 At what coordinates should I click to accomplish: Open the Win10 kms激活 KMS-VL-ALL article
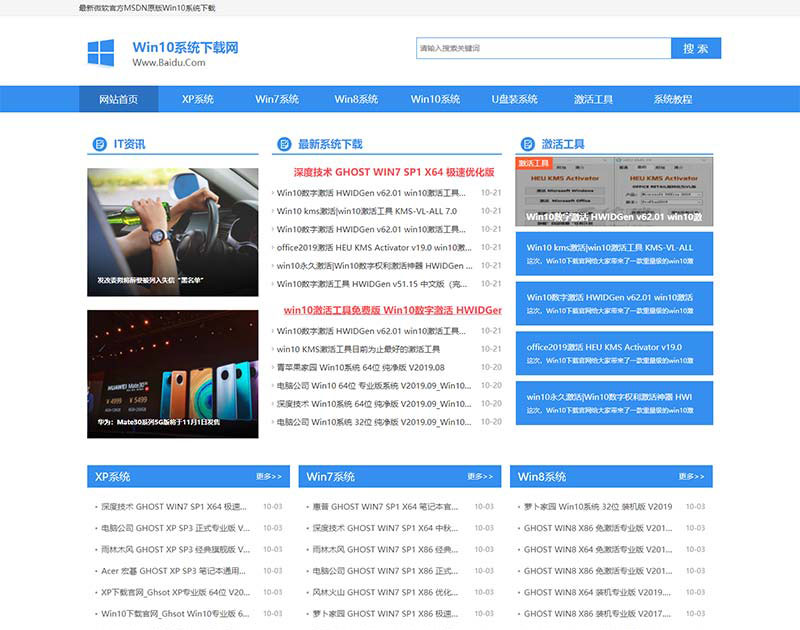(x=365, y=211)
